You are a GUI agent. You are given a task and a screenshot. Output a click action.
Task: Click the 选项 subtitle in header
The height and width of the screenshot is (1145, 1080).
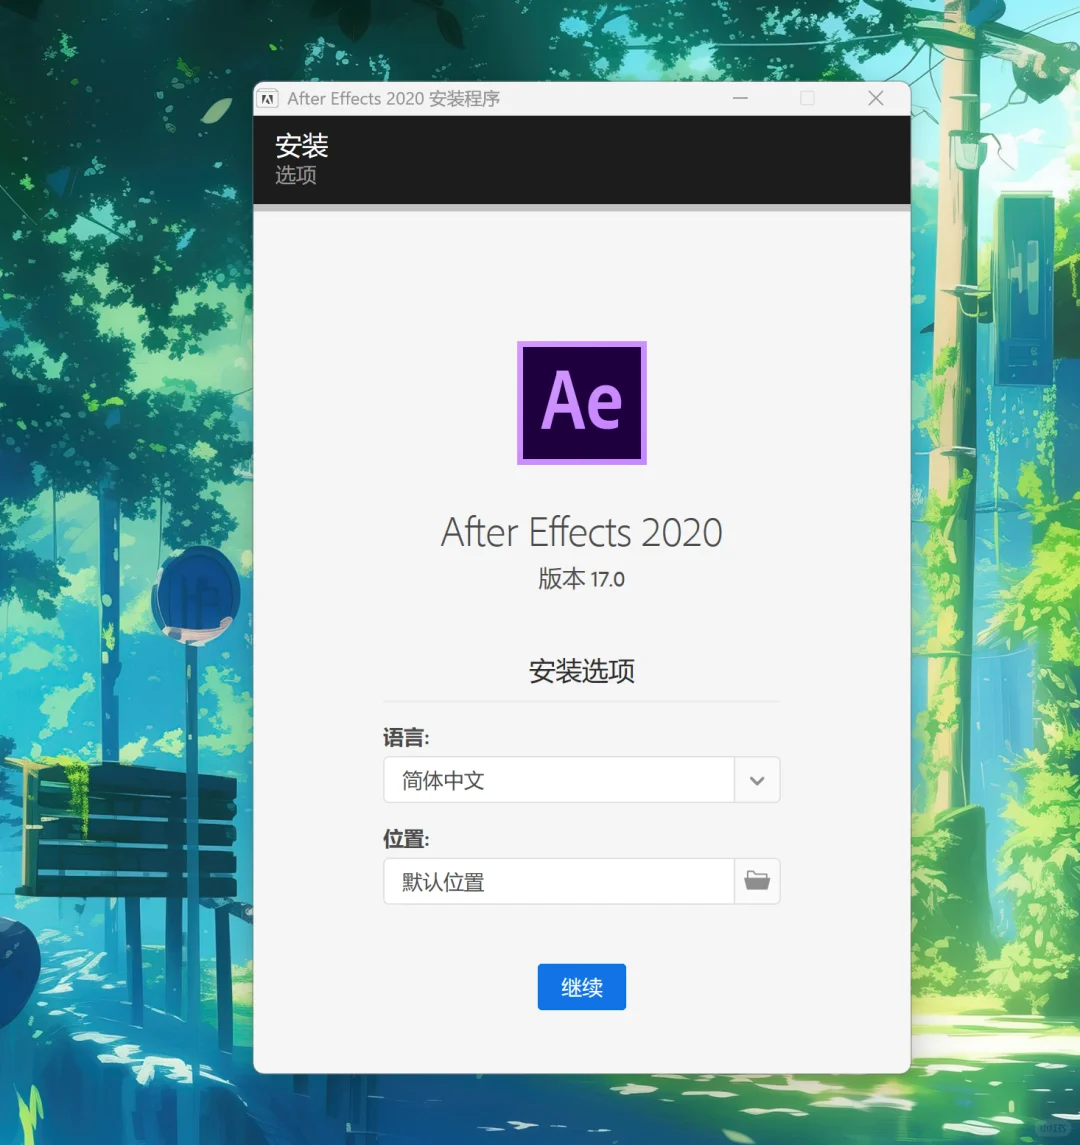point(296,175)
